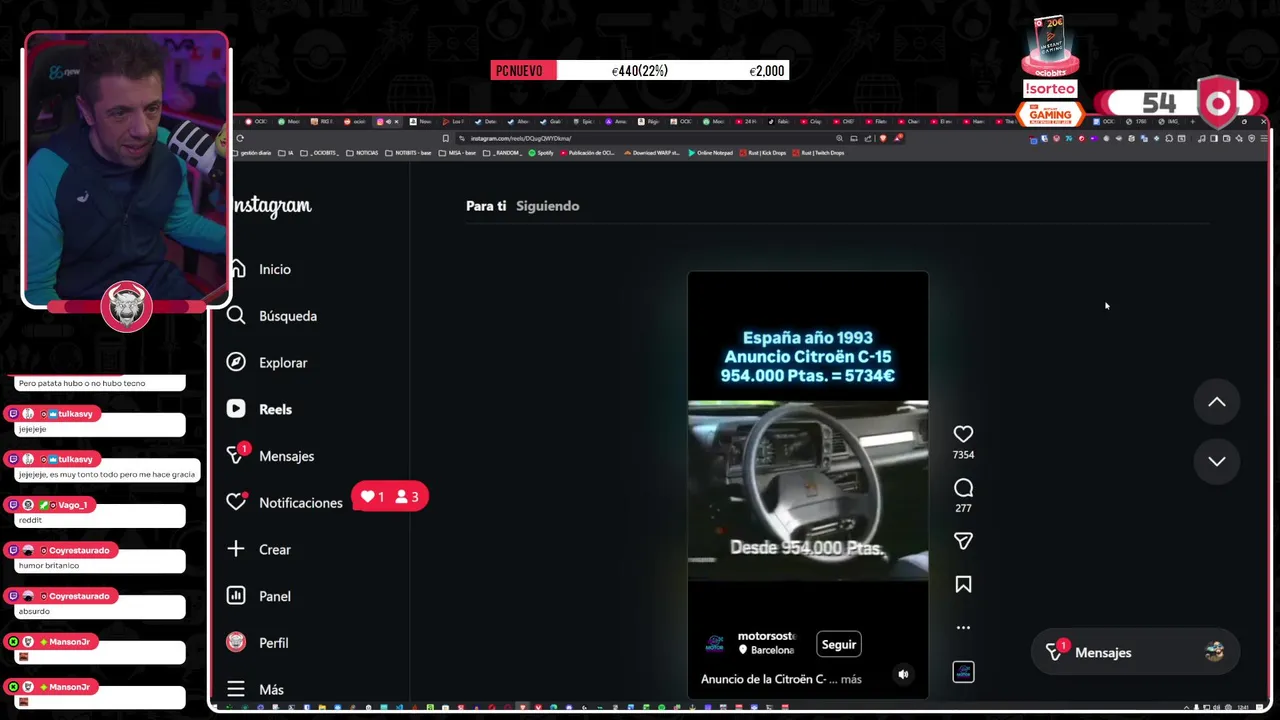Open the reel's audio thumbnail
Image resolution: width=1280 pixels, height=720 pixels.
pos(963,672)
